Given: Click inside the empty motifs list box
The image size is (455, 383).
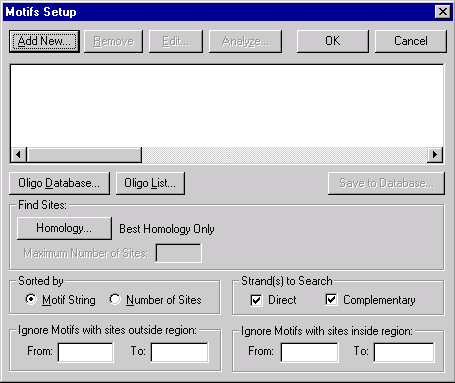Looking at the screenshot, I should [227, 106].
